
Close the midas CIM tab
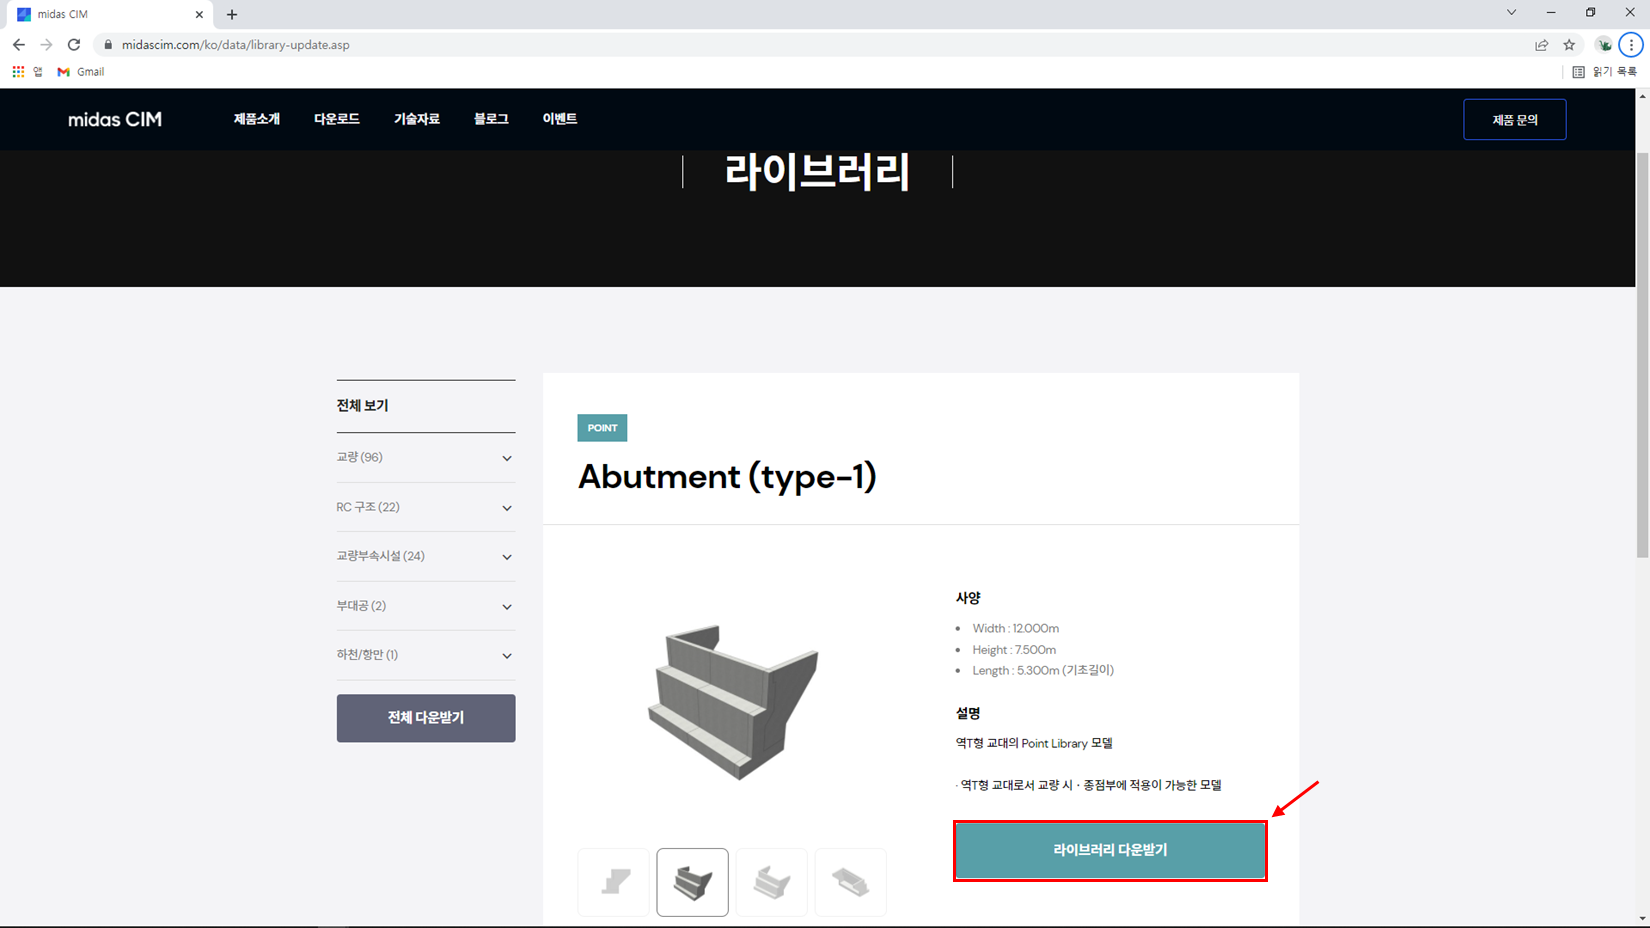click(x=199, y=14)
